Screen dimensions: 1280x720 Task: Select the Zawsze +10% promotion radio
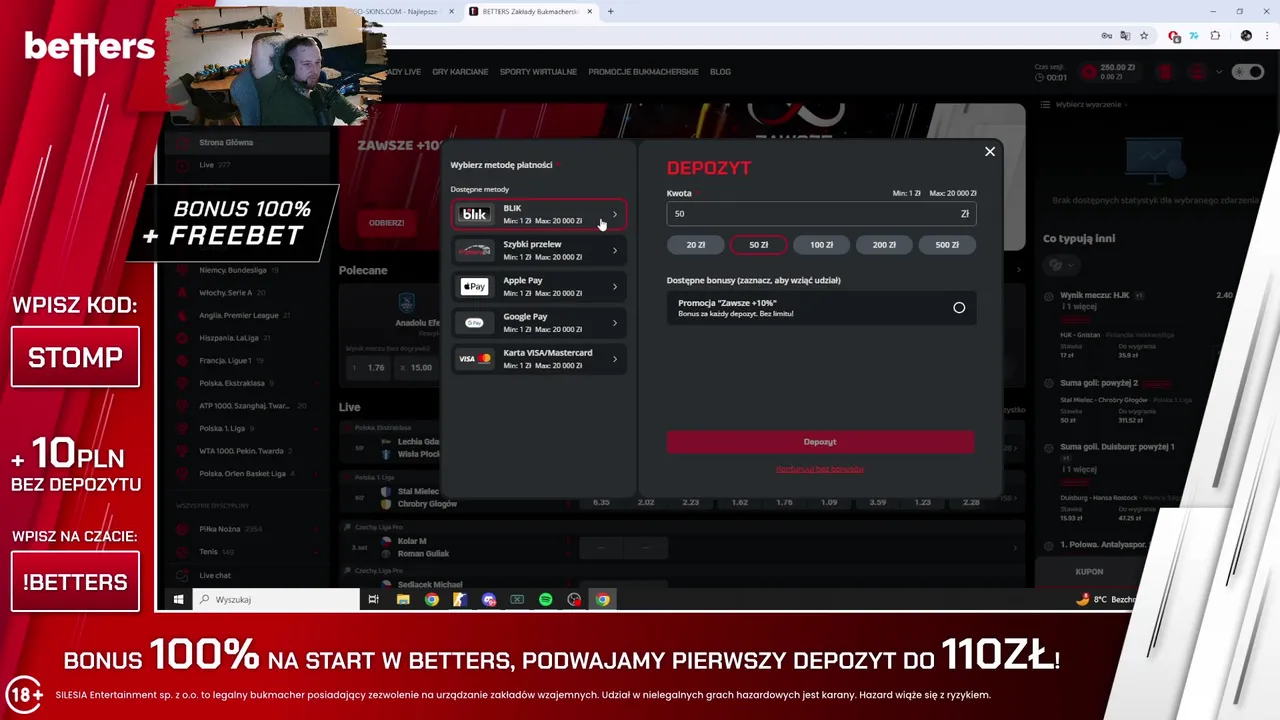[x=959, y=308]
